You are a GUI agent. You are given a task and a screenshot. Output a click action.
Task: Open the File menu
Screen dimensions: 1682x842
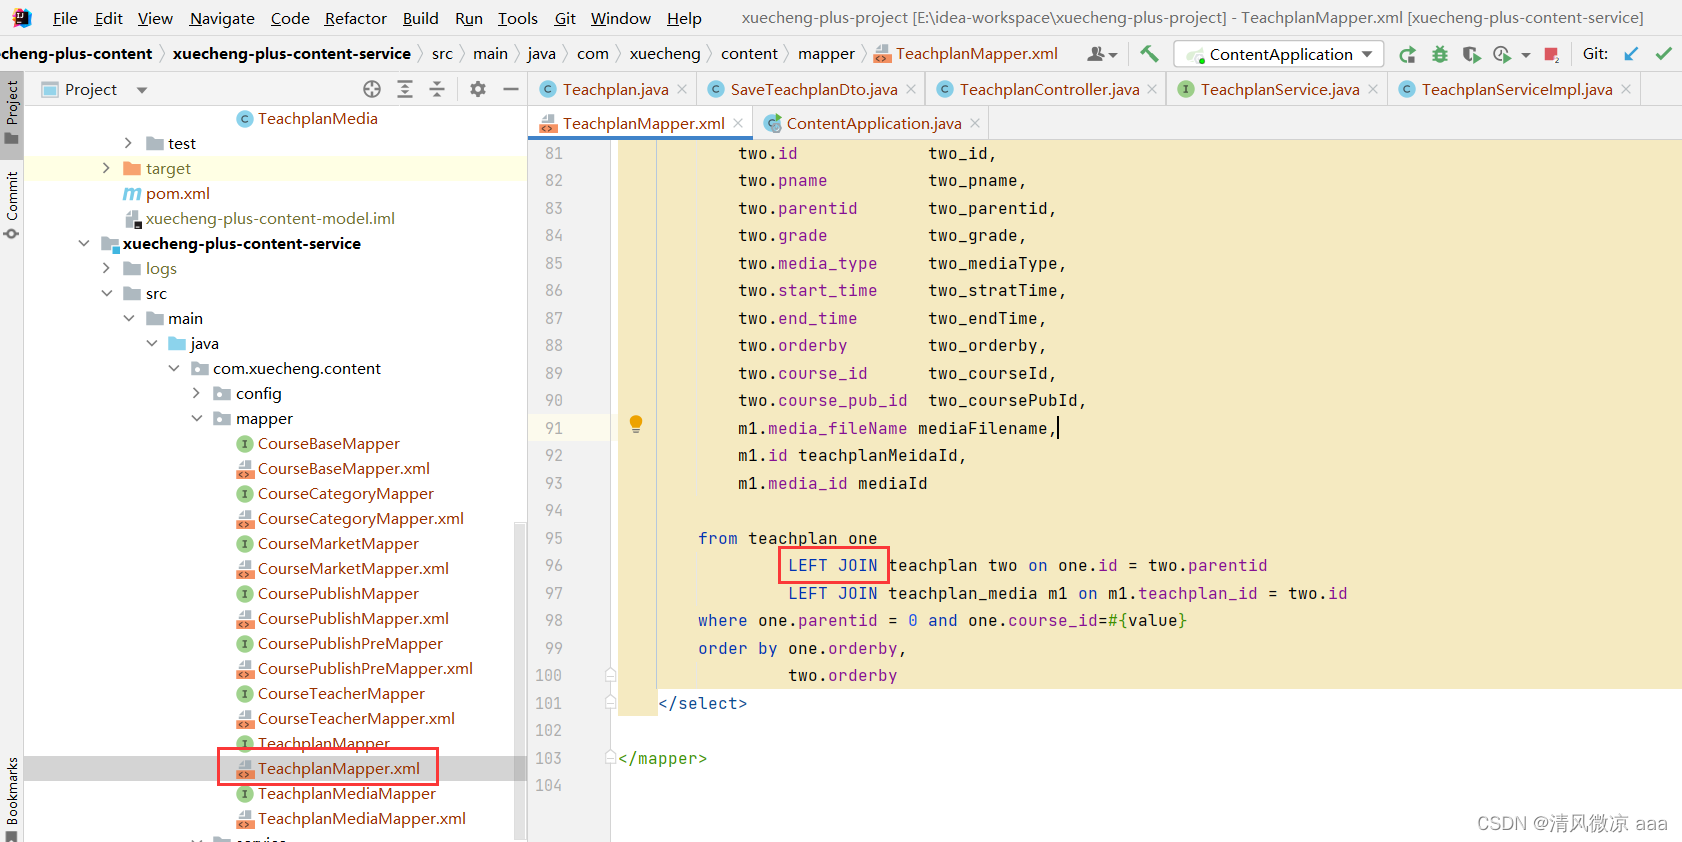65,18
